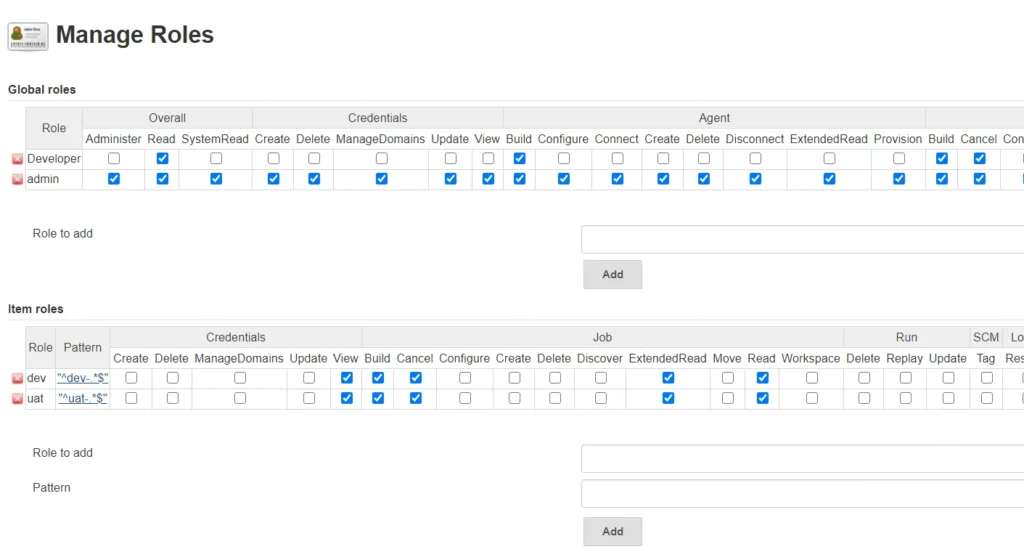
Task: Uncheck Agent Build for Developer role
Action: pos(520,158)
